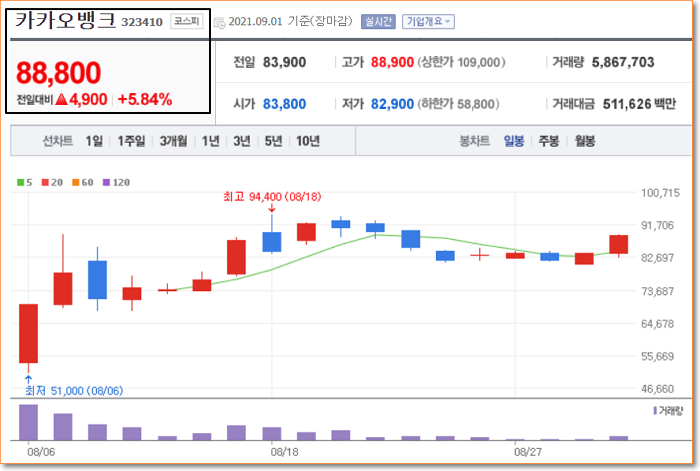Screen dimensions: 700x471
Task: Click the 2021.09.01 기준(장마감) date text
Action: point(290,21)
